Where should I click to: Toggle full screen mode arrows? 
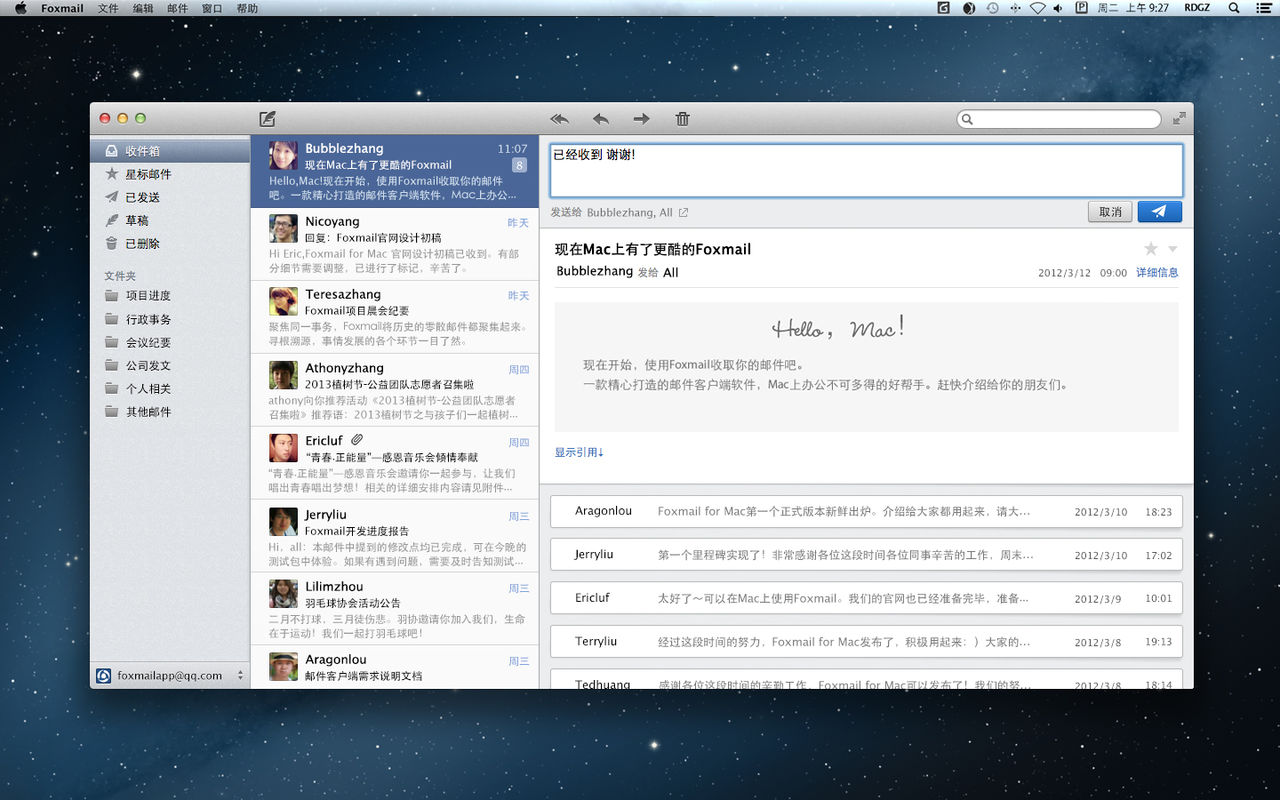[1179, 118]
